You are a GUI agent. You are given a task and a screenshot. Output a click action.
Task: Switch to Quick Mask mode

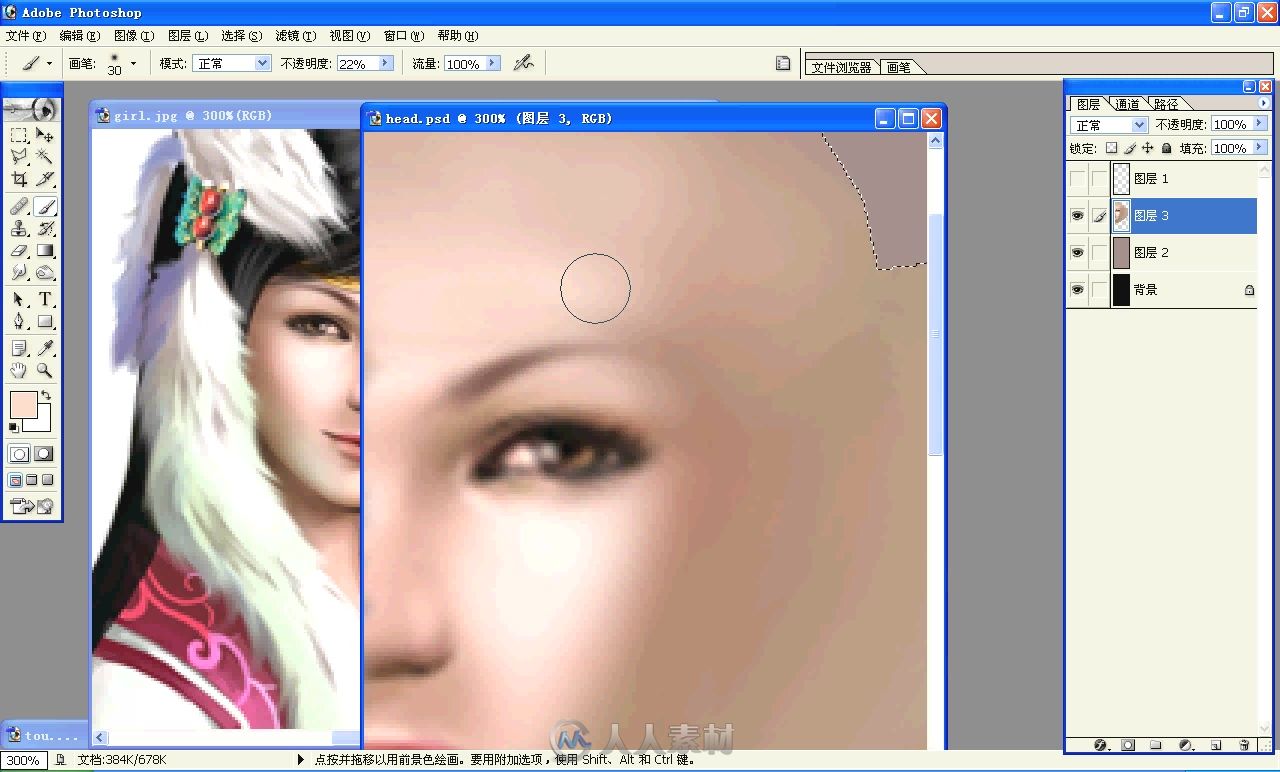pos(44,454)
